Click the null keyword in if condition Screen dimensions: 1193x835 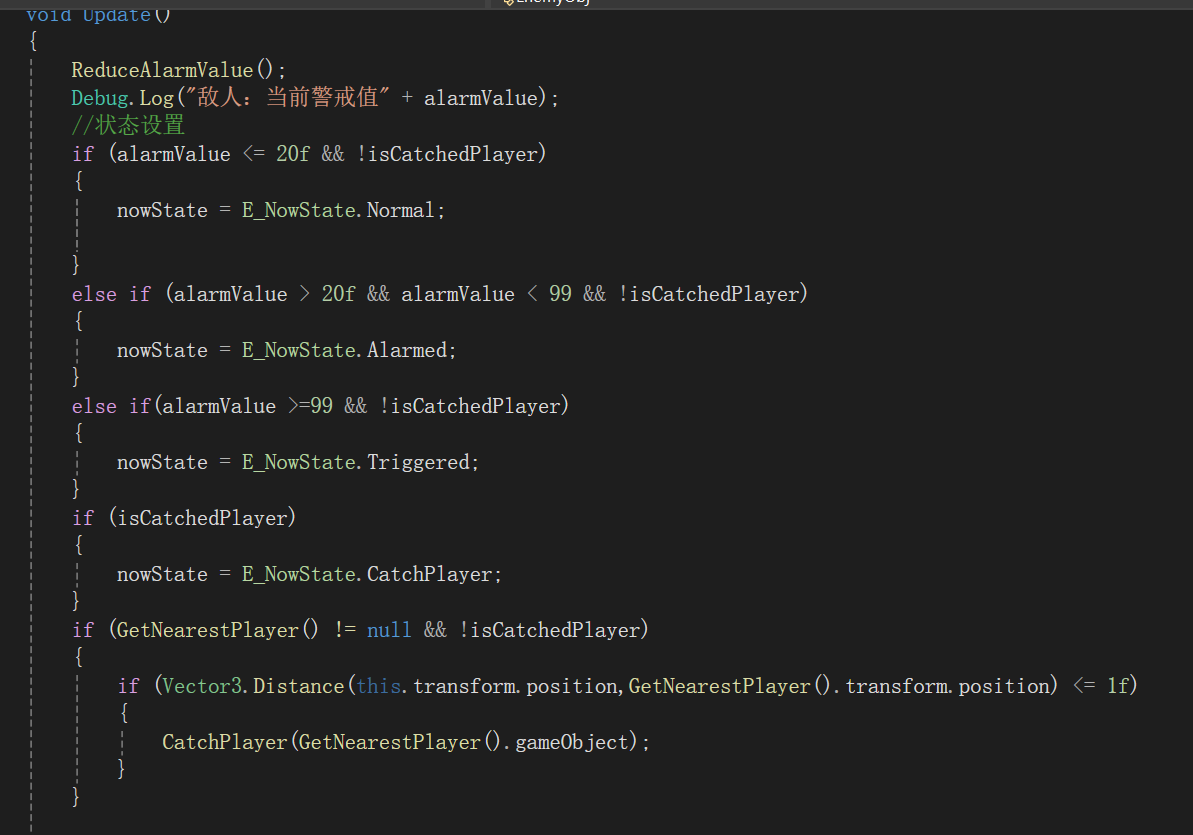tap(389, 630)
